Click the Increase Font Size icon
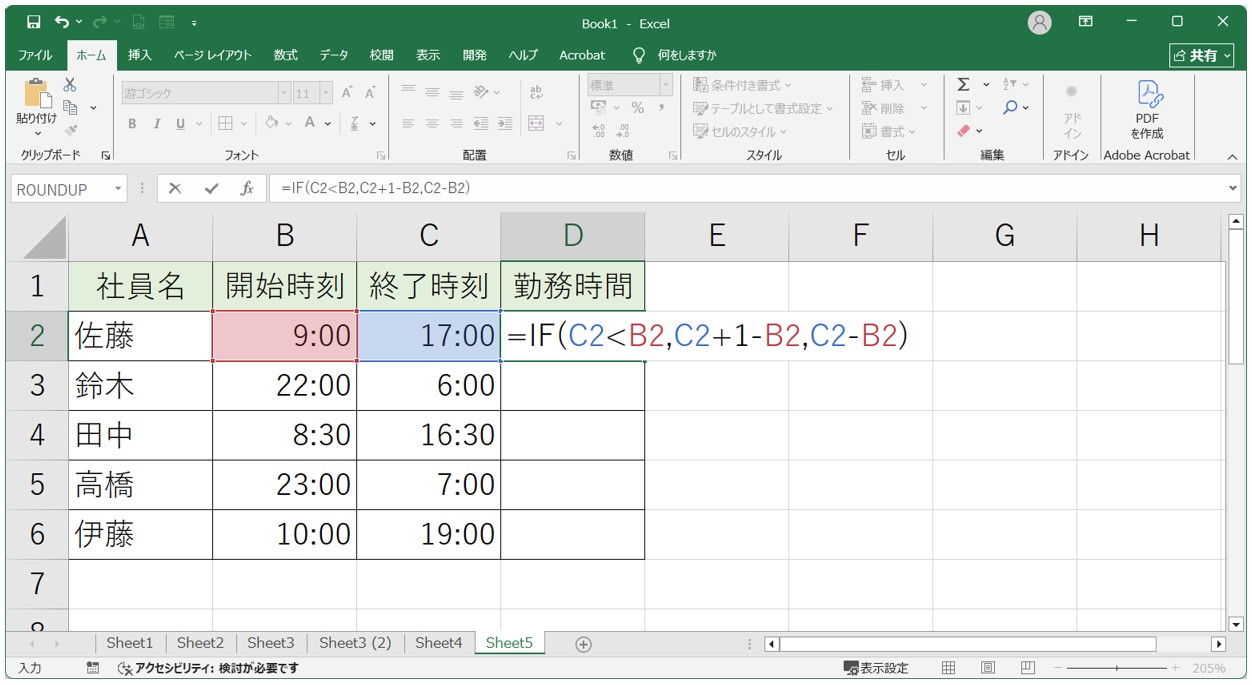The image size is (1252, 685). pos(347,93)
